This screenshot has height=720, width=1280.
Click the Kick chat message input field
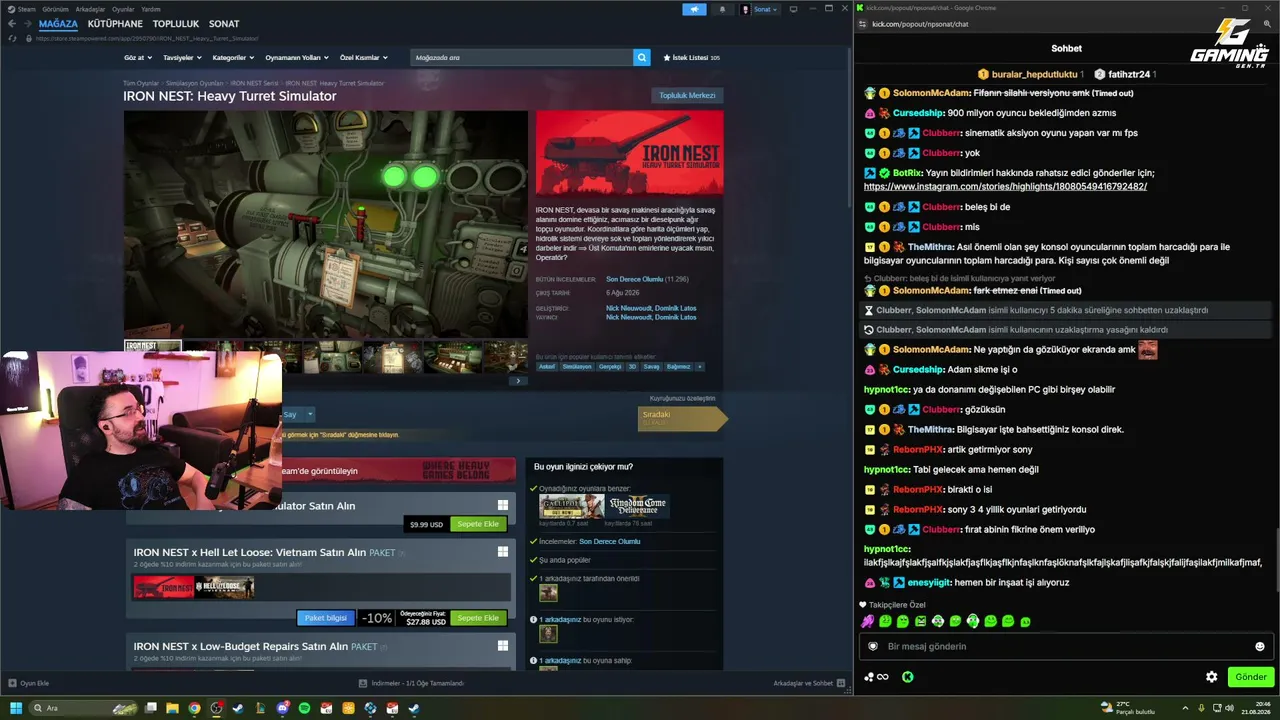[1066, 646]
